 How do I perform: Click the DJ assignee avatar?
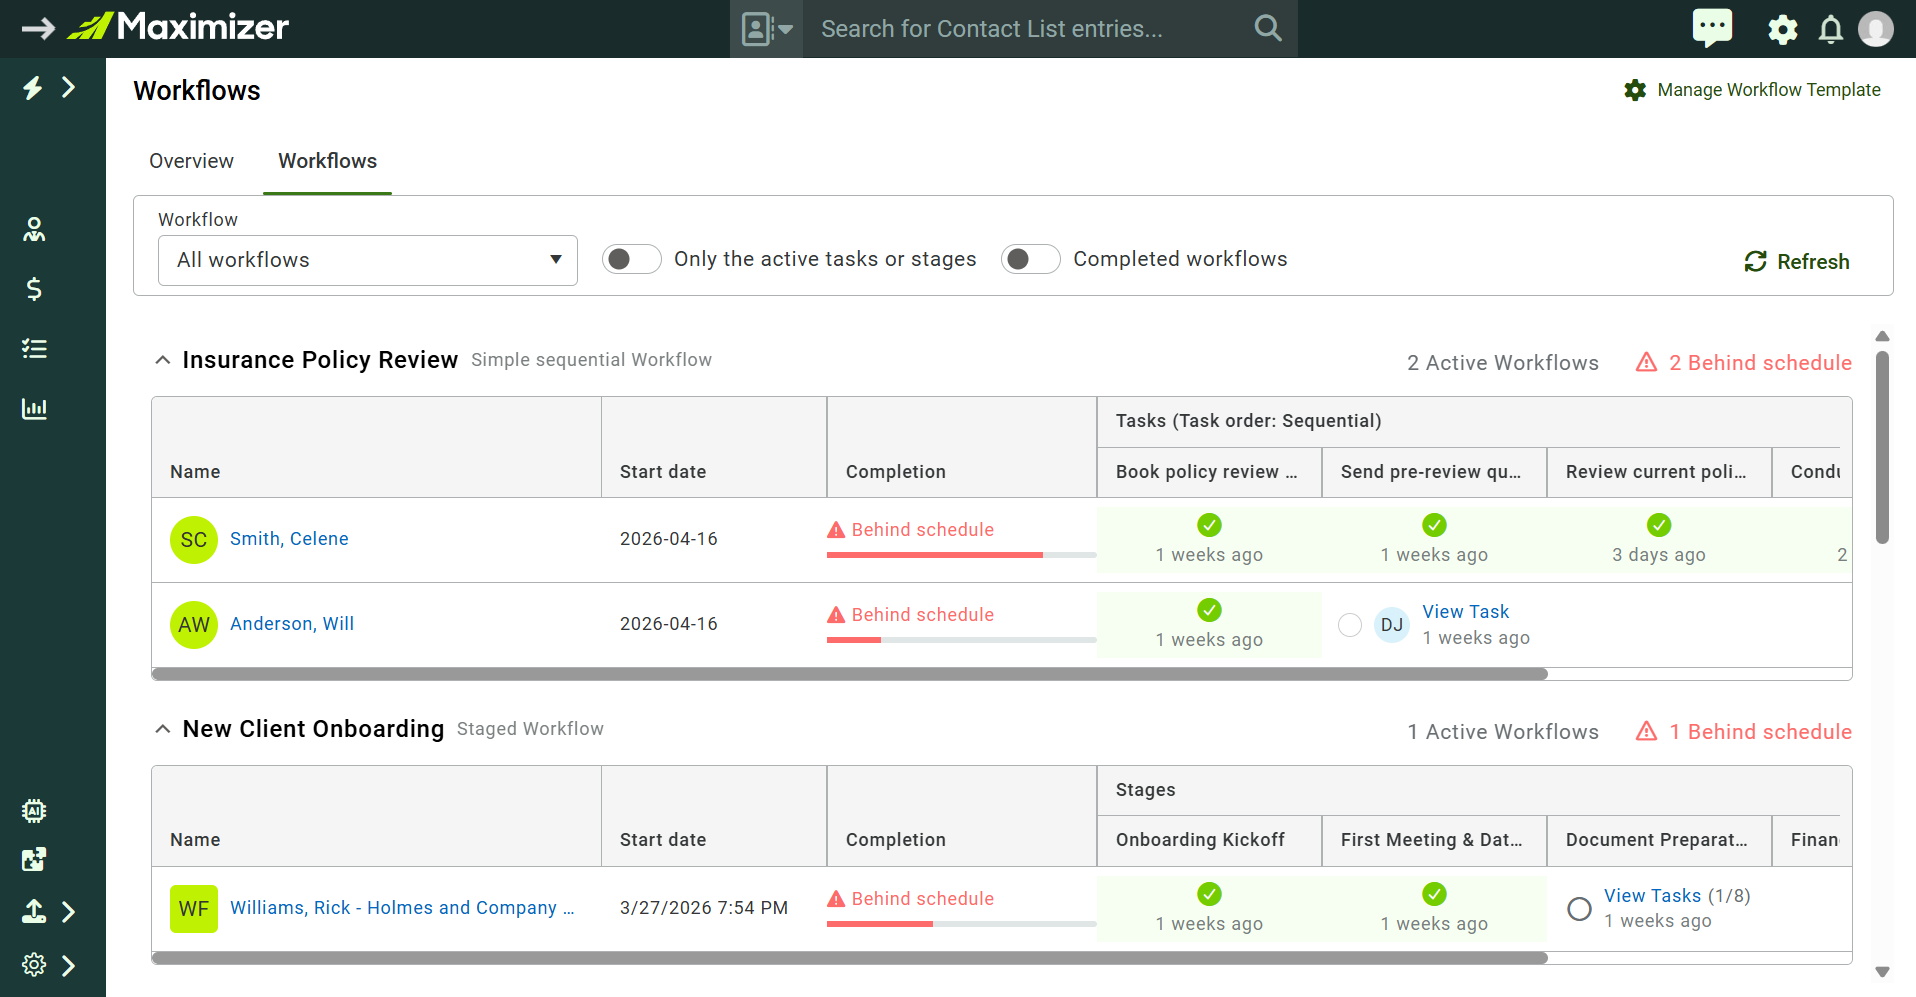[x=1392, y=625]
